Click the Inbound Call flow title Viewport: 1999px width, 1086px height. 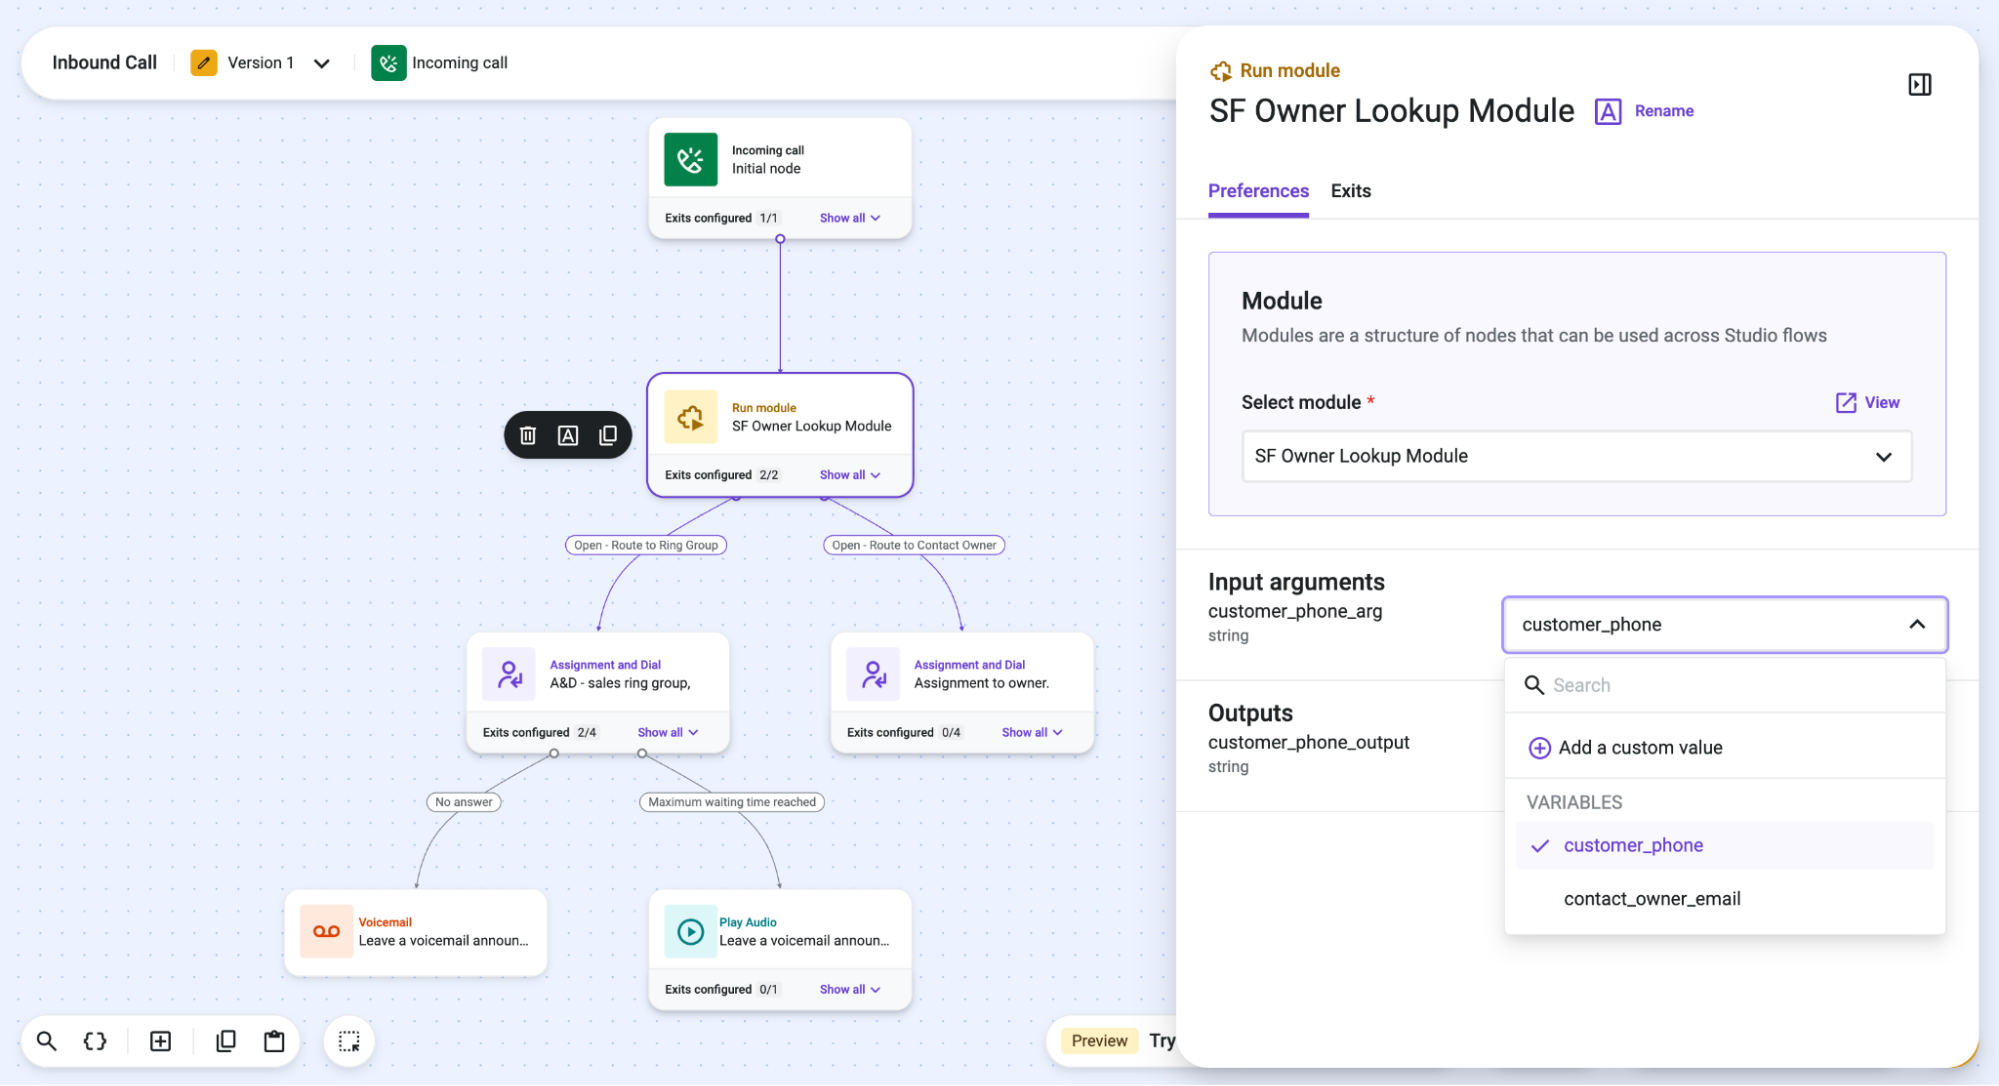click(x=104, y=63)
